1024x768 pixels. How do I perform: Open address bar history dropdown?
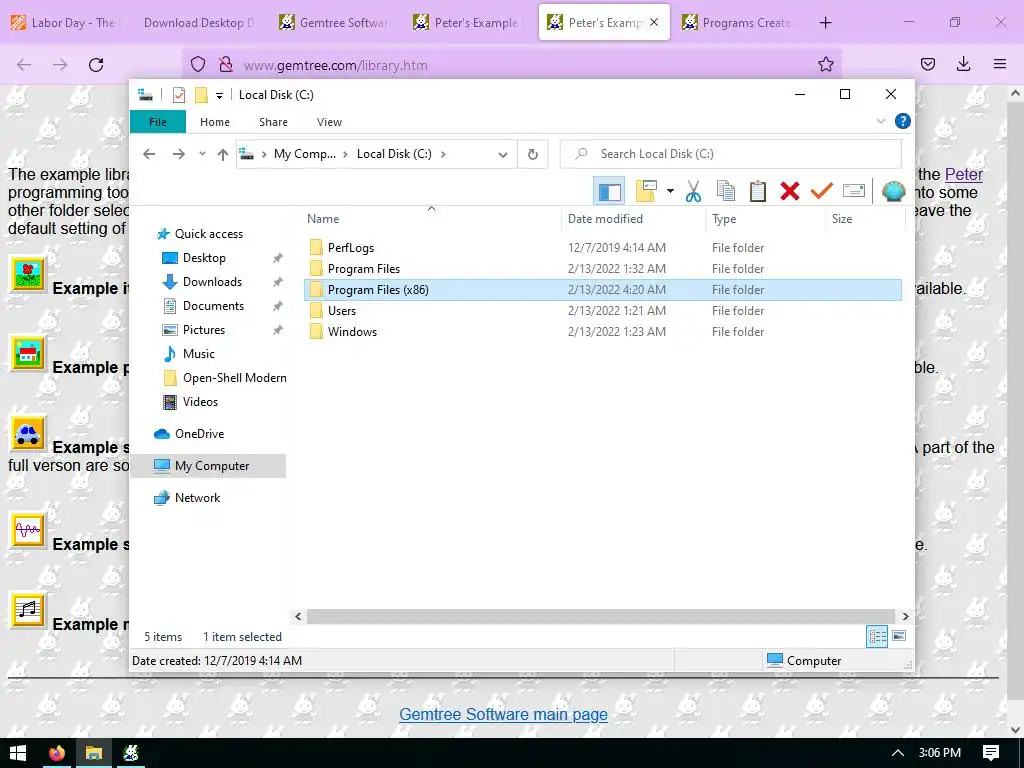tap(502, 155)
